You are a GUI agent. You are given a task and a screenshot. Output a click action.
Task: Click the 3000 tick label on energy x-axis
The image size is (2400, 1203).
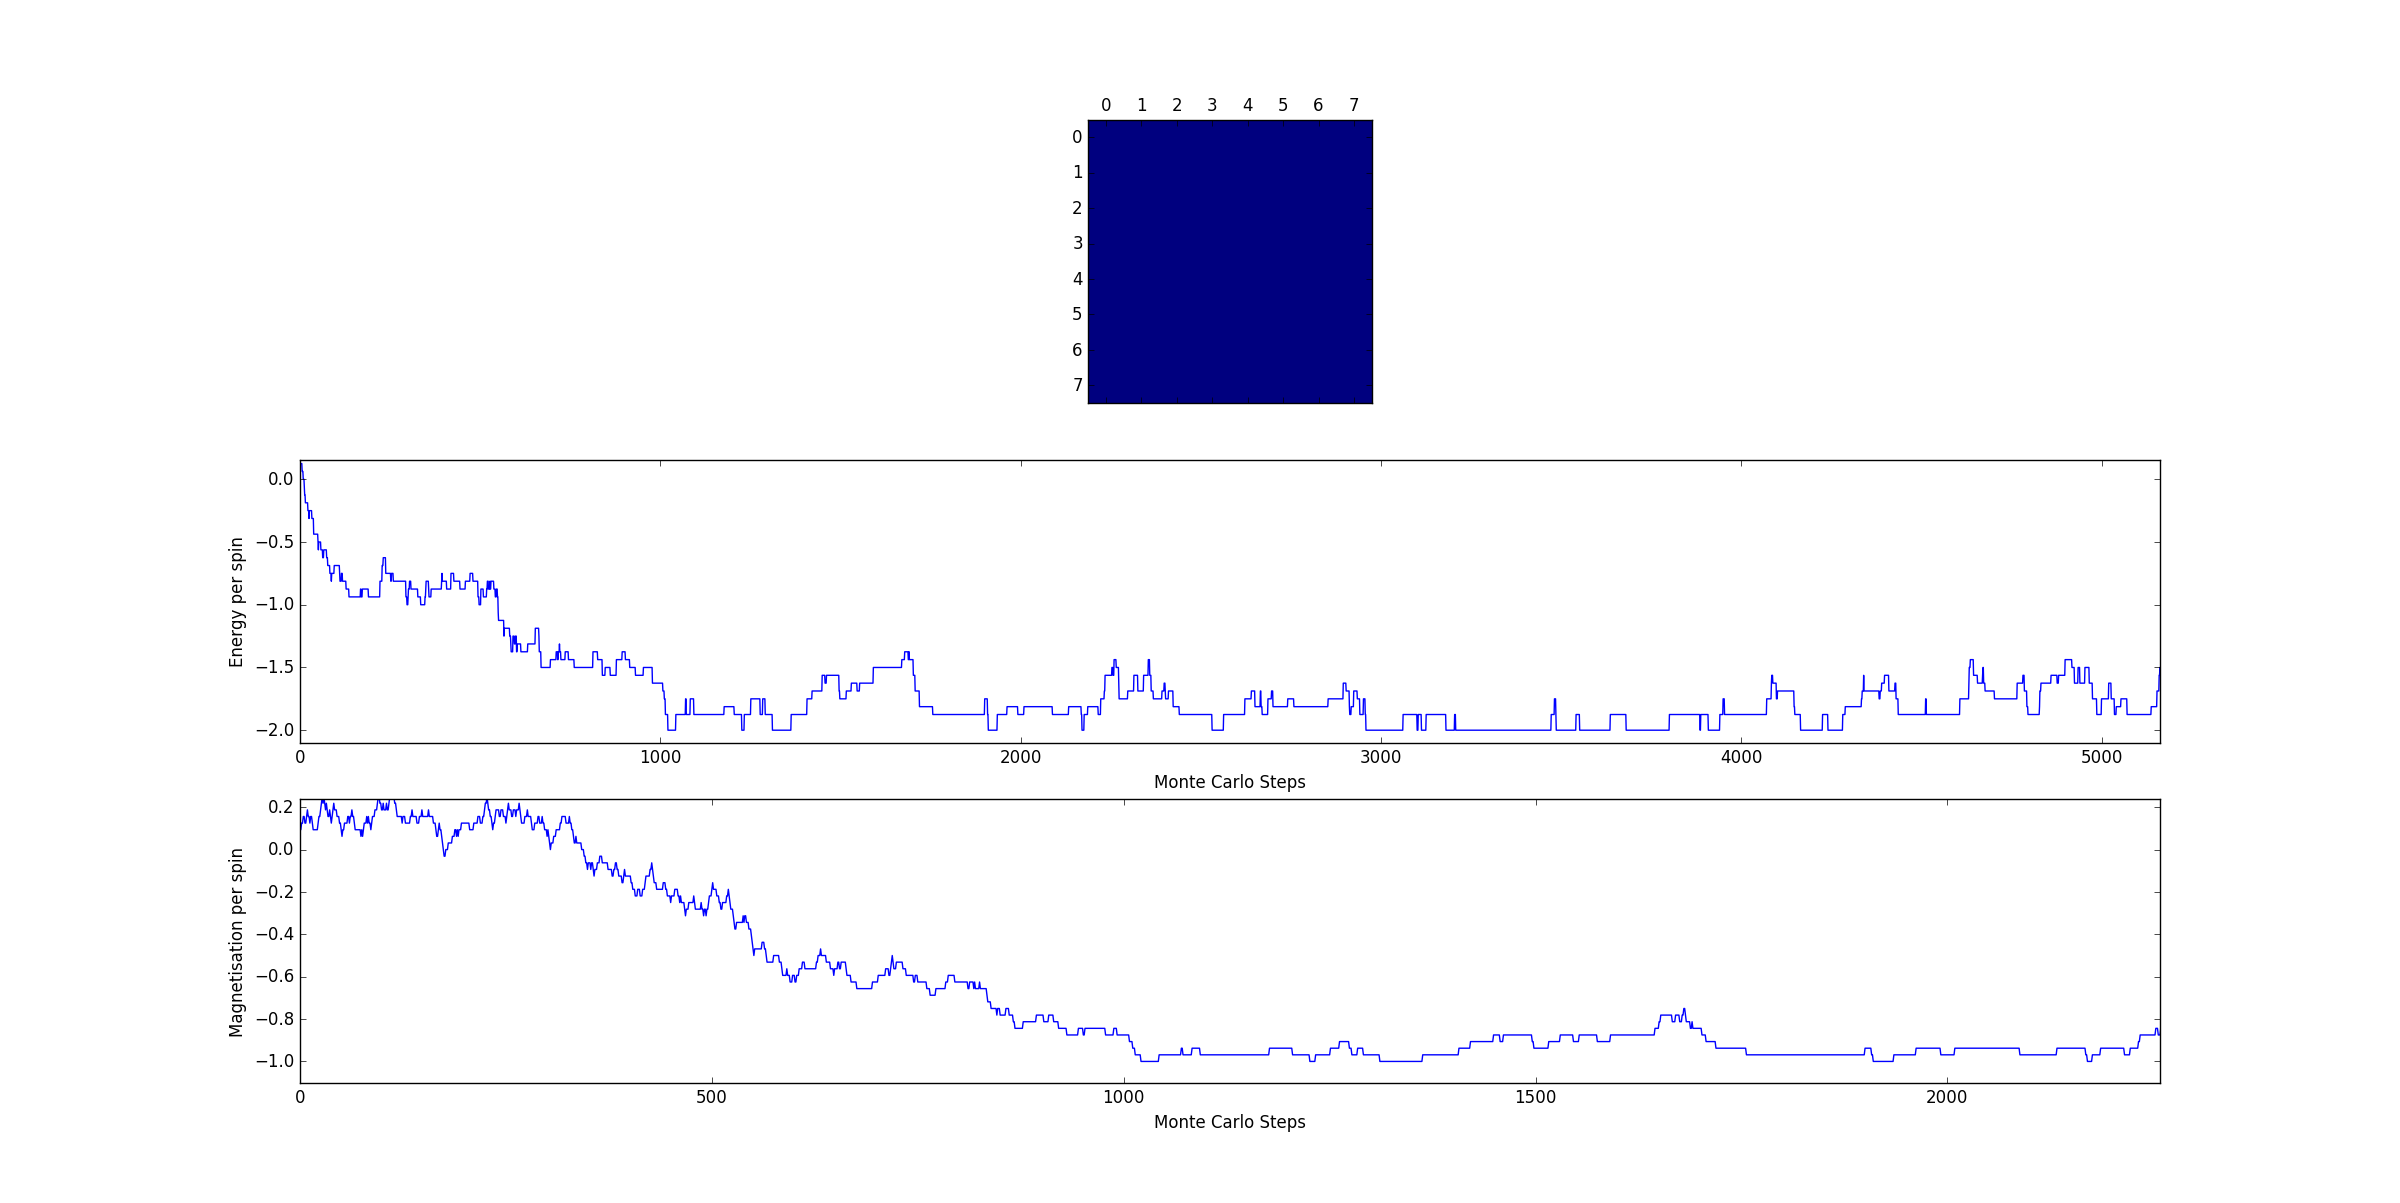coord(1380,757)
